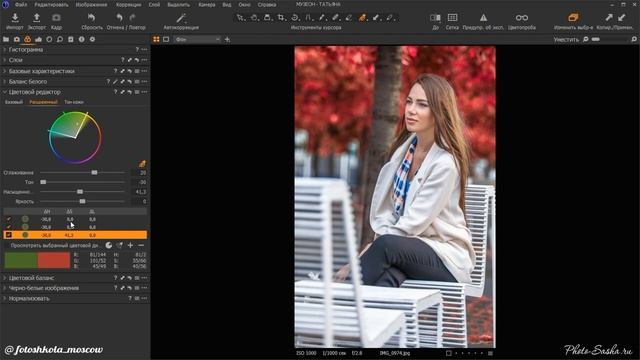
Task: Click the Насыщенность slider handle
Action: pos(80,192)
